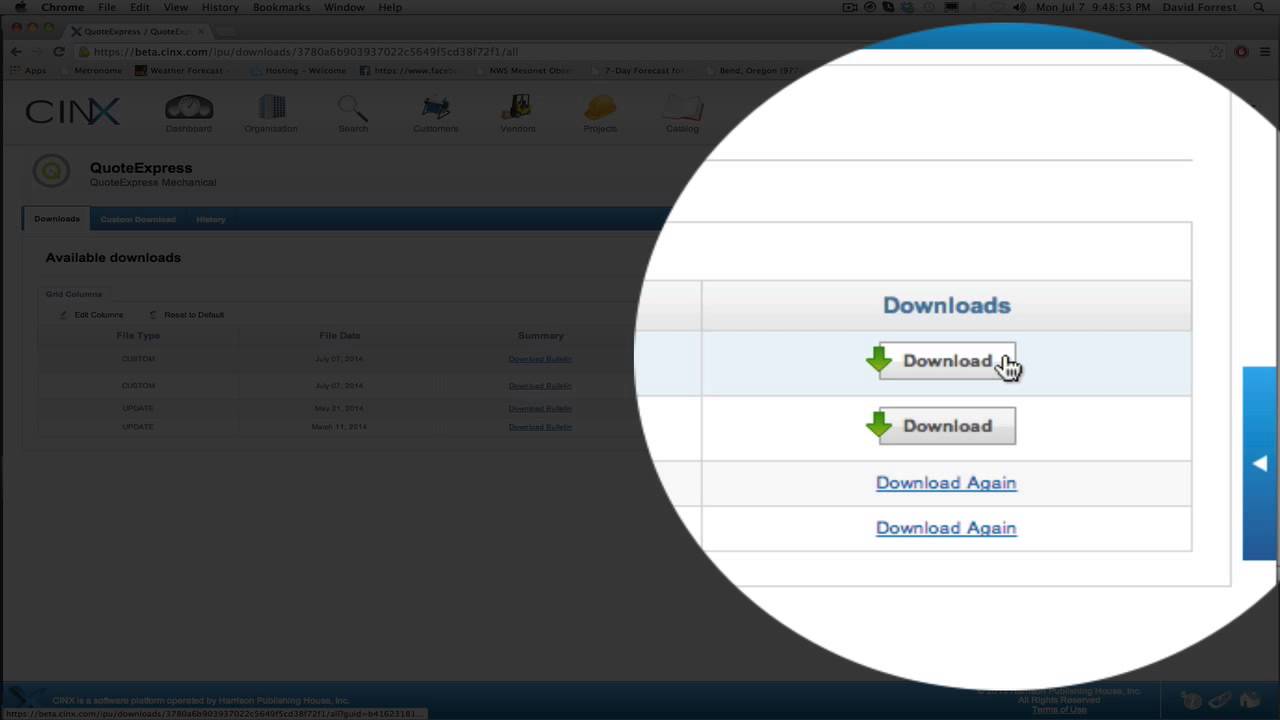Open the Apps bookmarks shortcut
Screen dimensions: 1280x720
[x=29, y=71]
